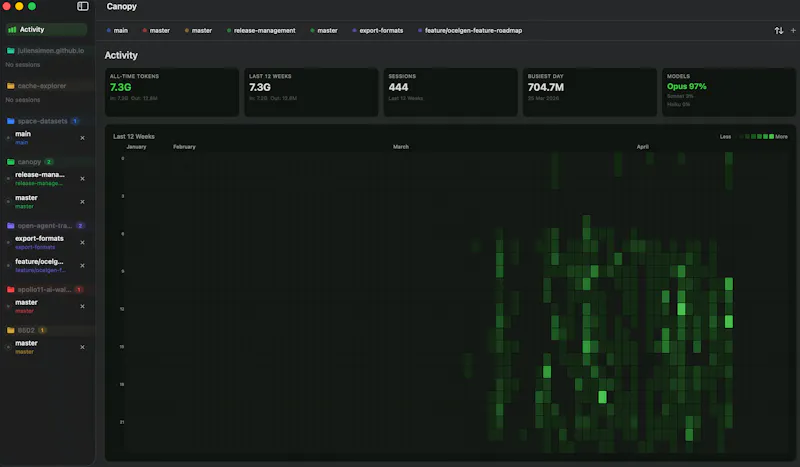
Task: Close the export-formats session
Action: pyautogui.click(x=82, y=242)
